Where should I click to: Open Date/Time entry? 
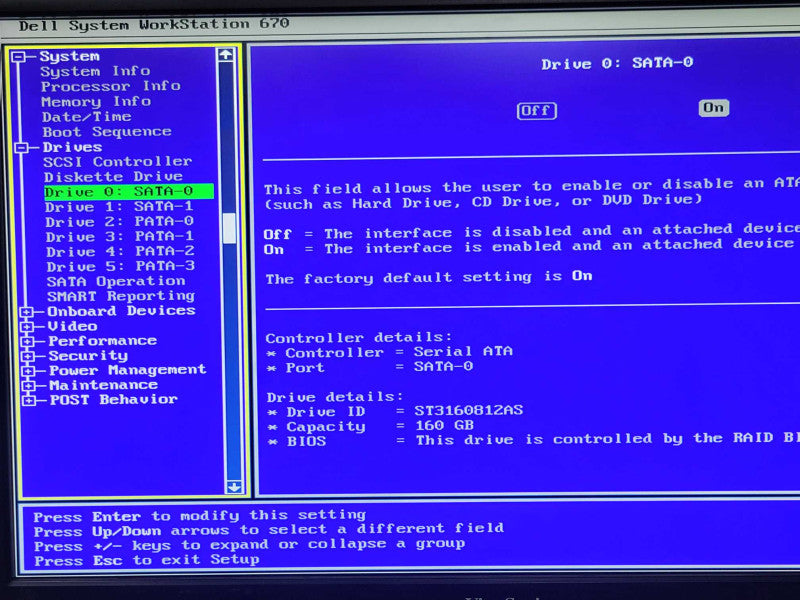87,117
